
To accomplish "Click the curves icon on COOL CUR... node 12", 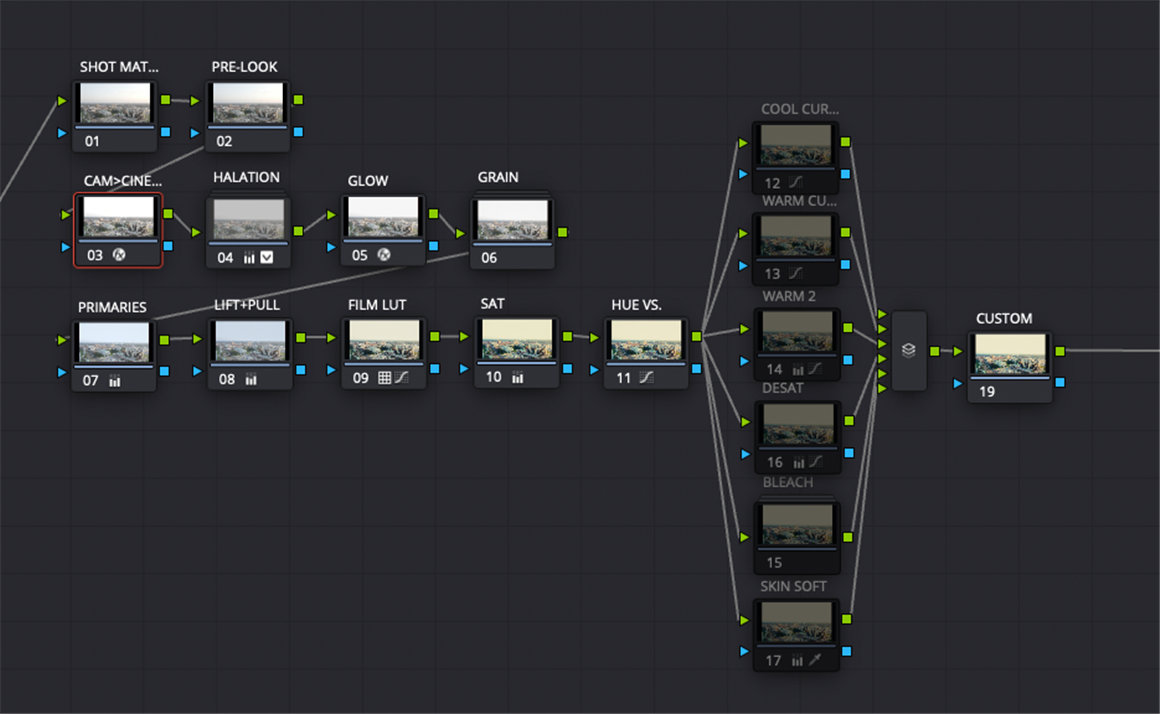I will (x=797, y=183).
